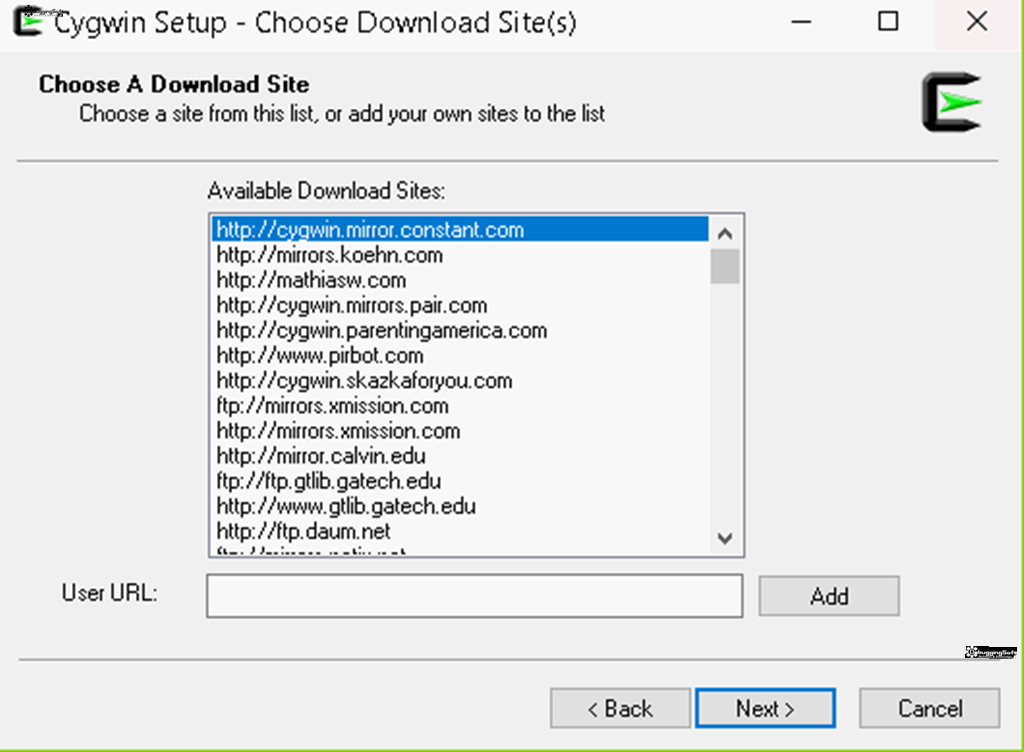Pick http://cygwin.mirrors.pair.com from the list
This screenshot has width=1024, height=752.
460,305
